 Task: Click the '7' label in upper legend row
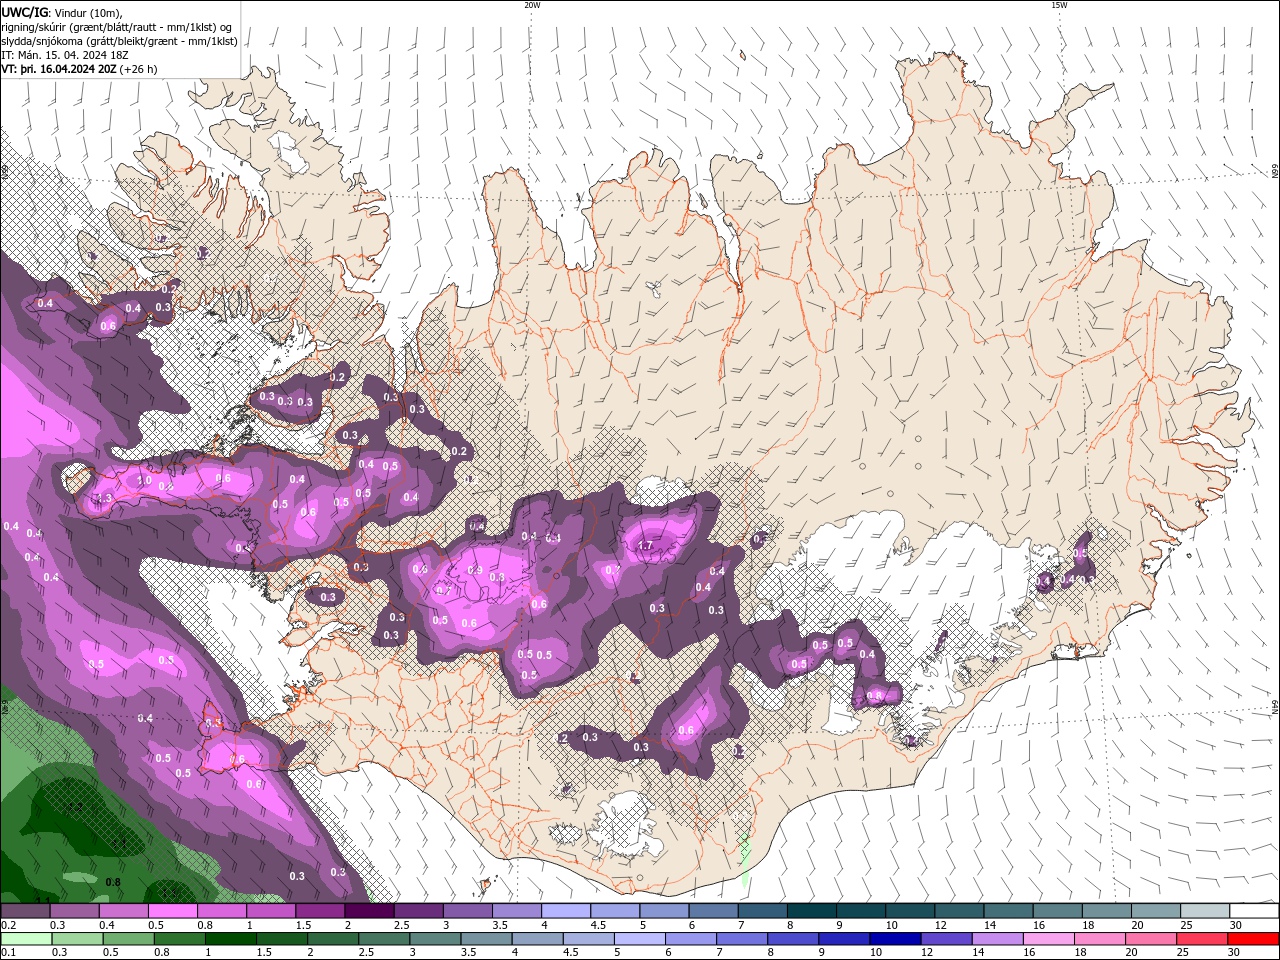click(x=742, y=925)
